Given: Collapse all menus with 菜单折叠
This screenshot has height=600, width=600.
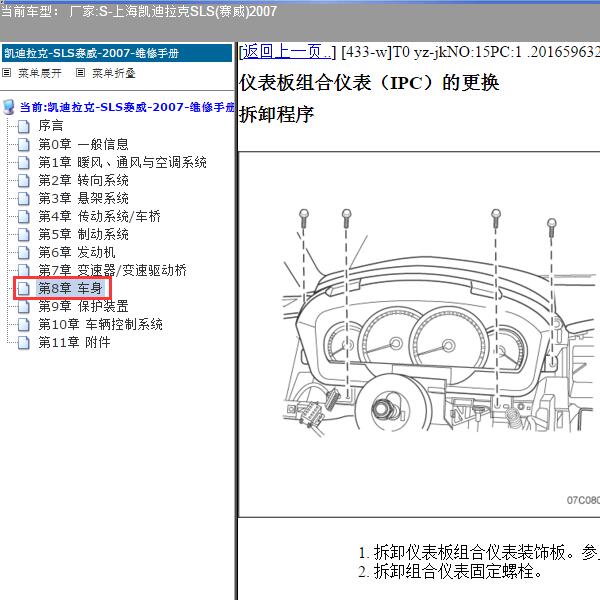Looking at the screenshot, I should 114,73.
